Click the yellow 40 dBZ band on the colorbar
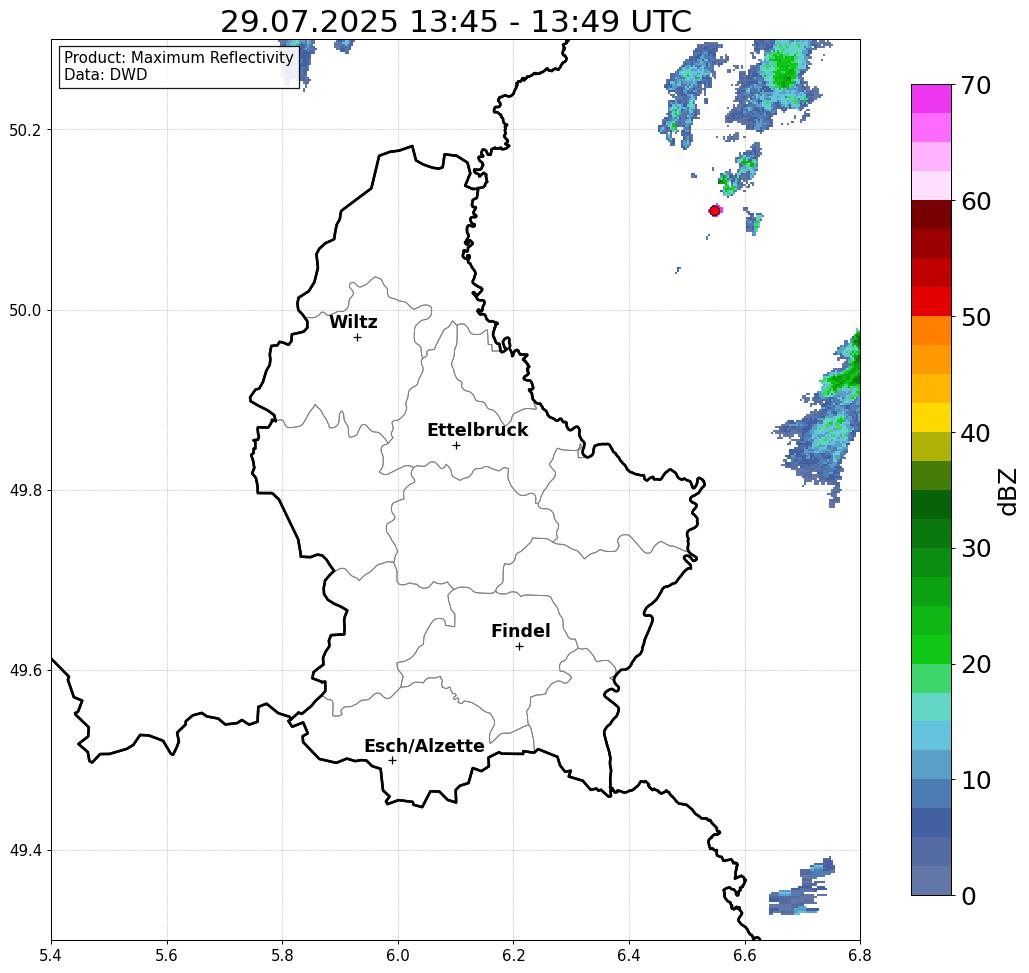The image size is (1029, 973). [931, 417]
